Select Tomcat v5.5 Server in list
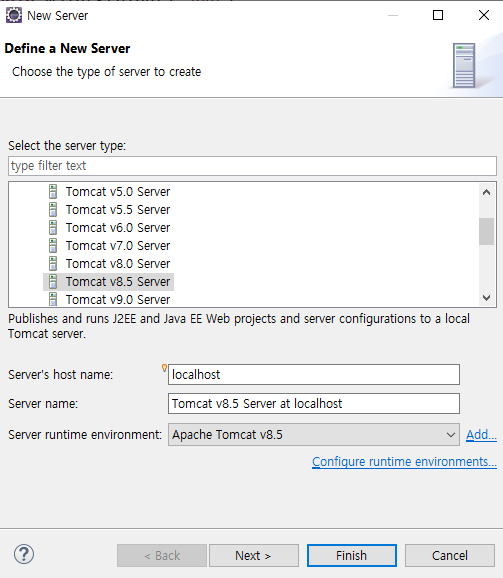This screenshot has width=503, height=578. tap(118, 210)
